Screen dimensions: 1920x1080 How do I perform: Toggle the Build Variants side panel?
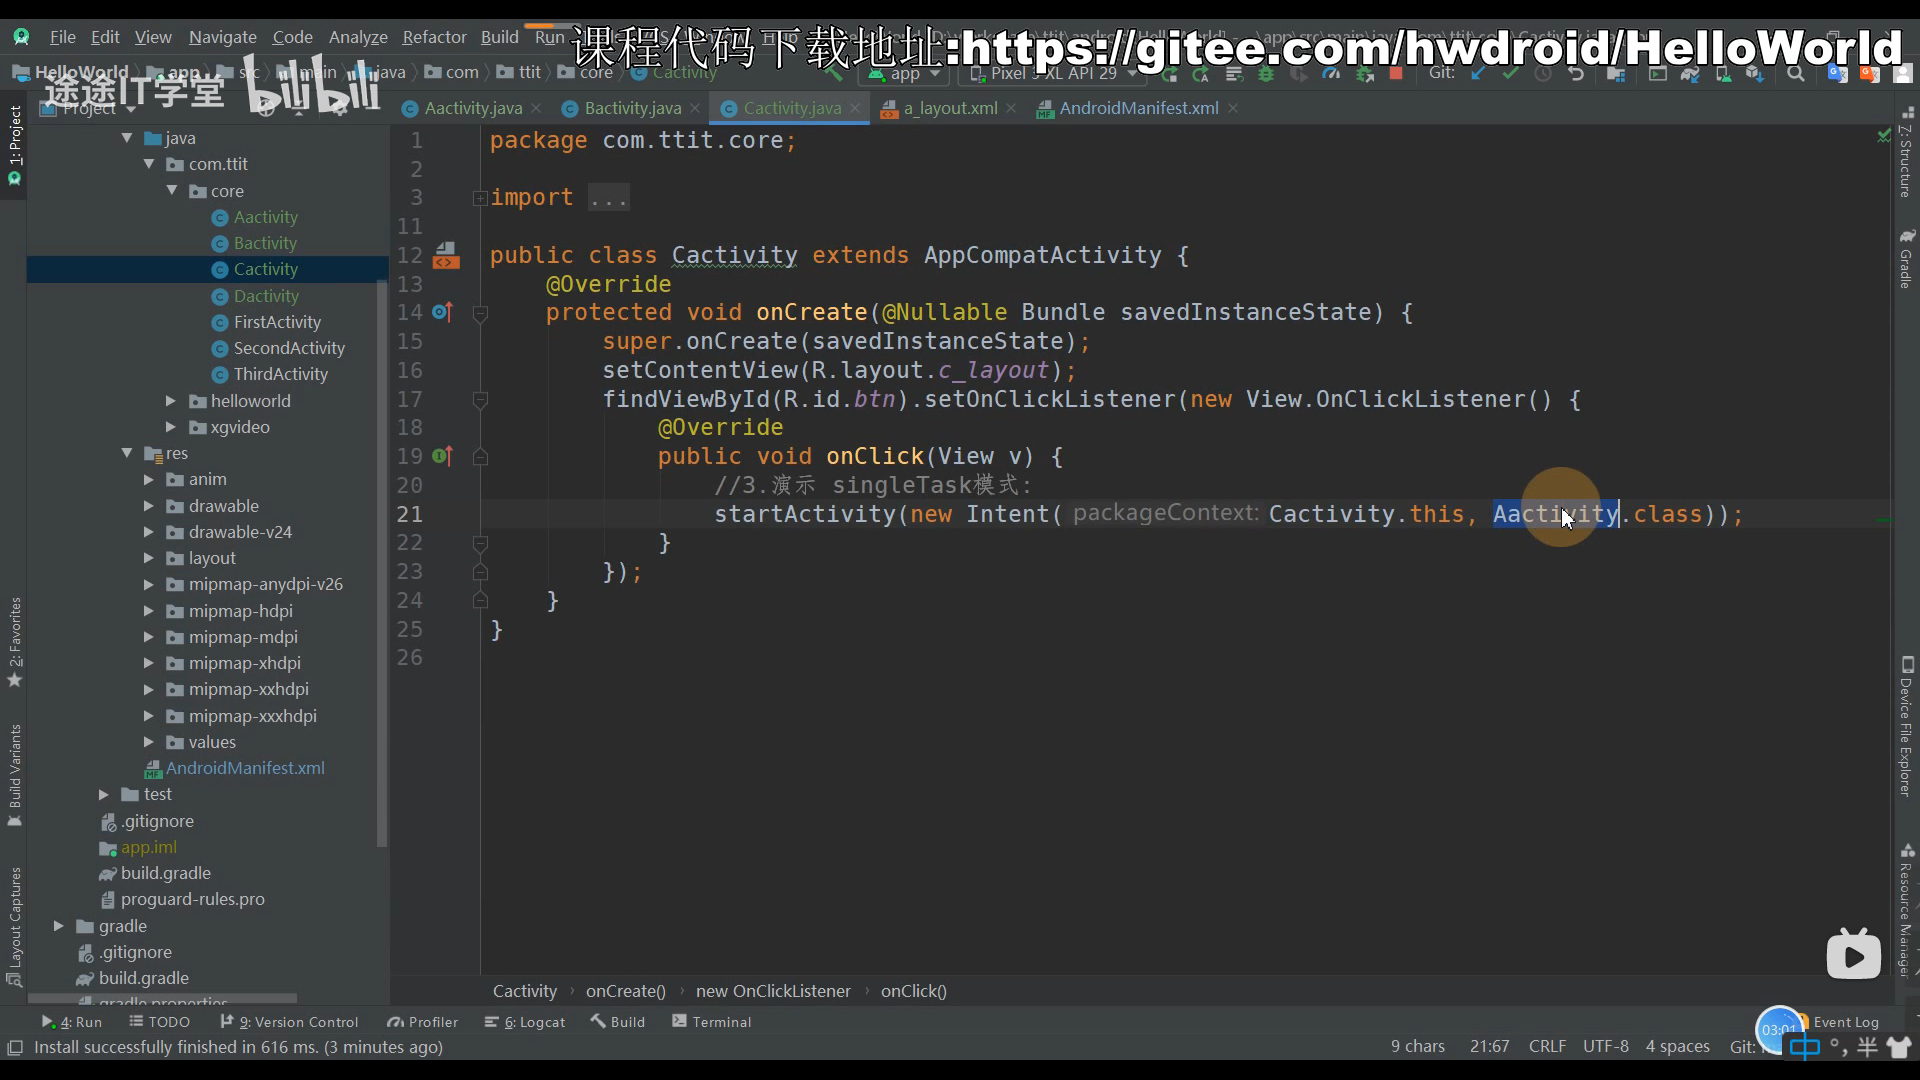14,775
